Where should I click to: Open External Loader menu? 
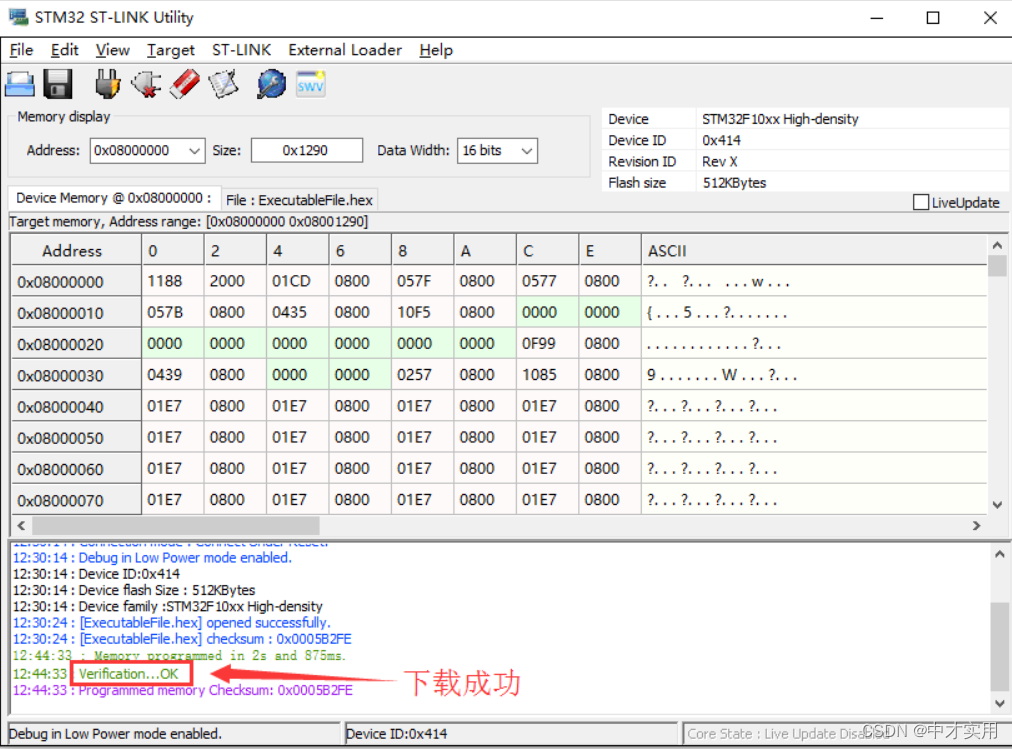(x=345, y=50)
